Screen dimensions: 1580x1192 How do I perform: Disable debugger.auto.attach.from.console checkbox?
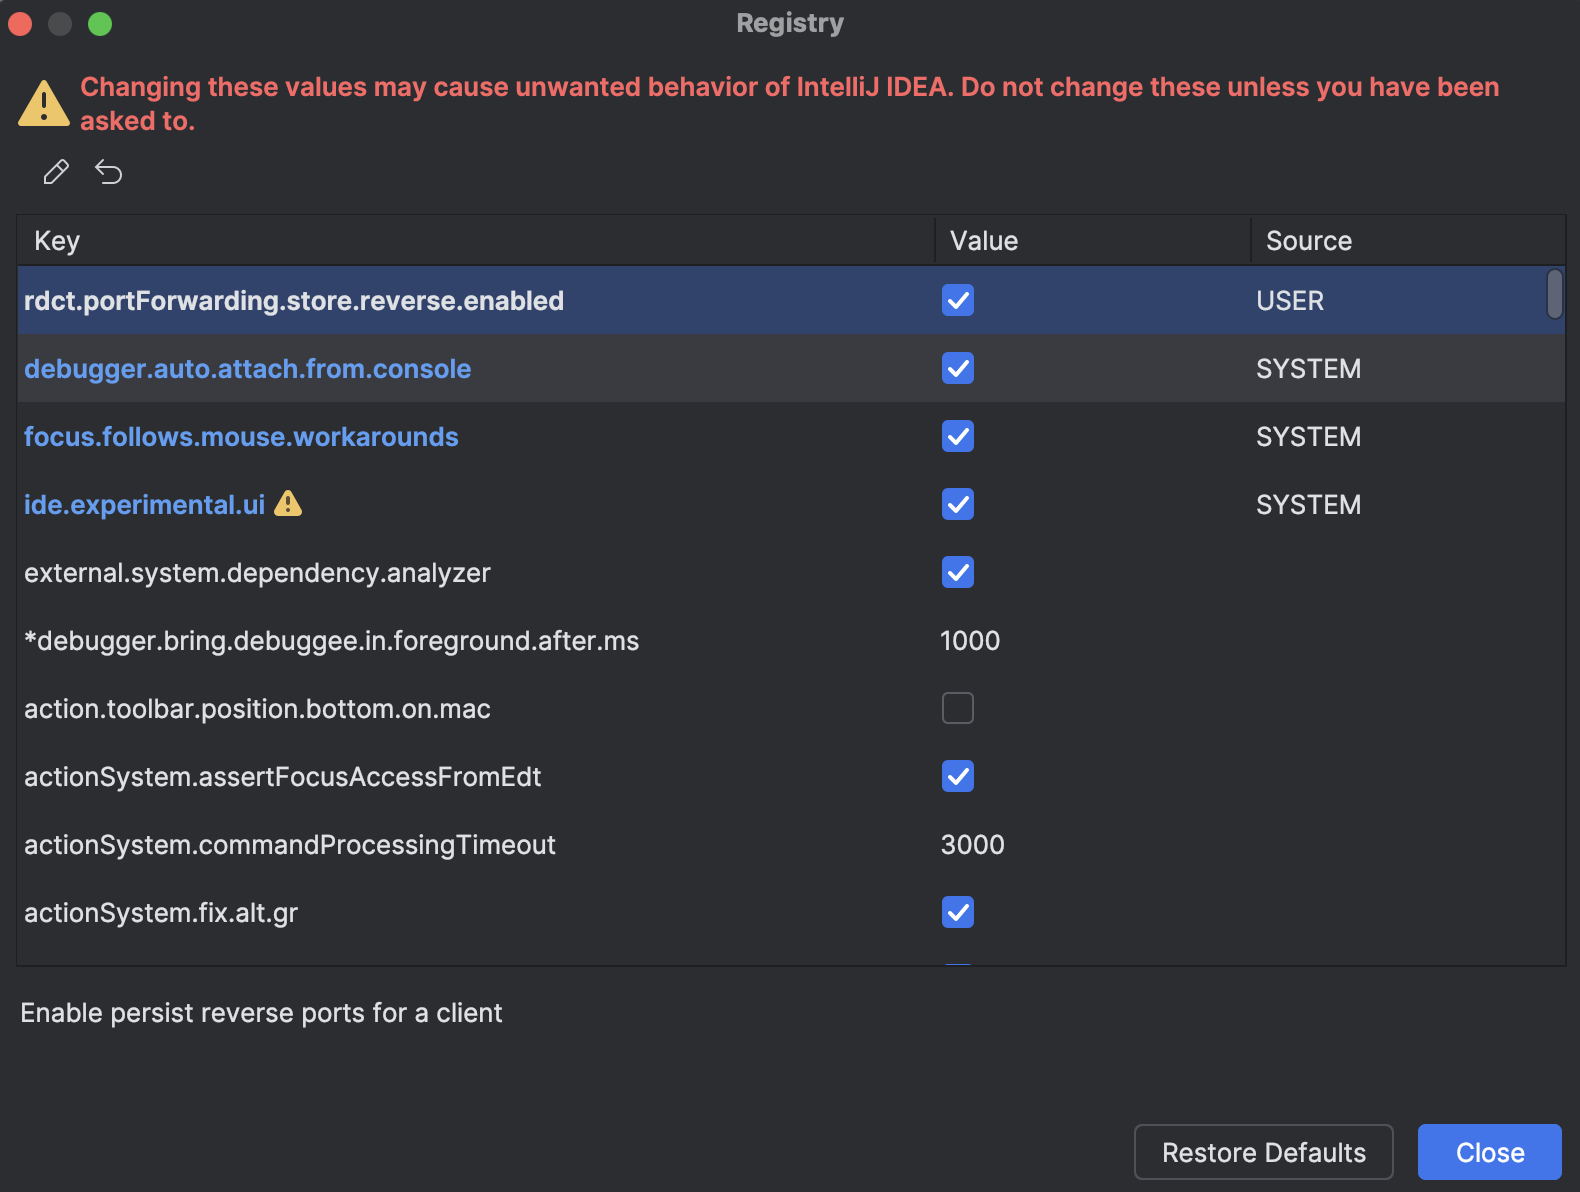click(957, 368)
